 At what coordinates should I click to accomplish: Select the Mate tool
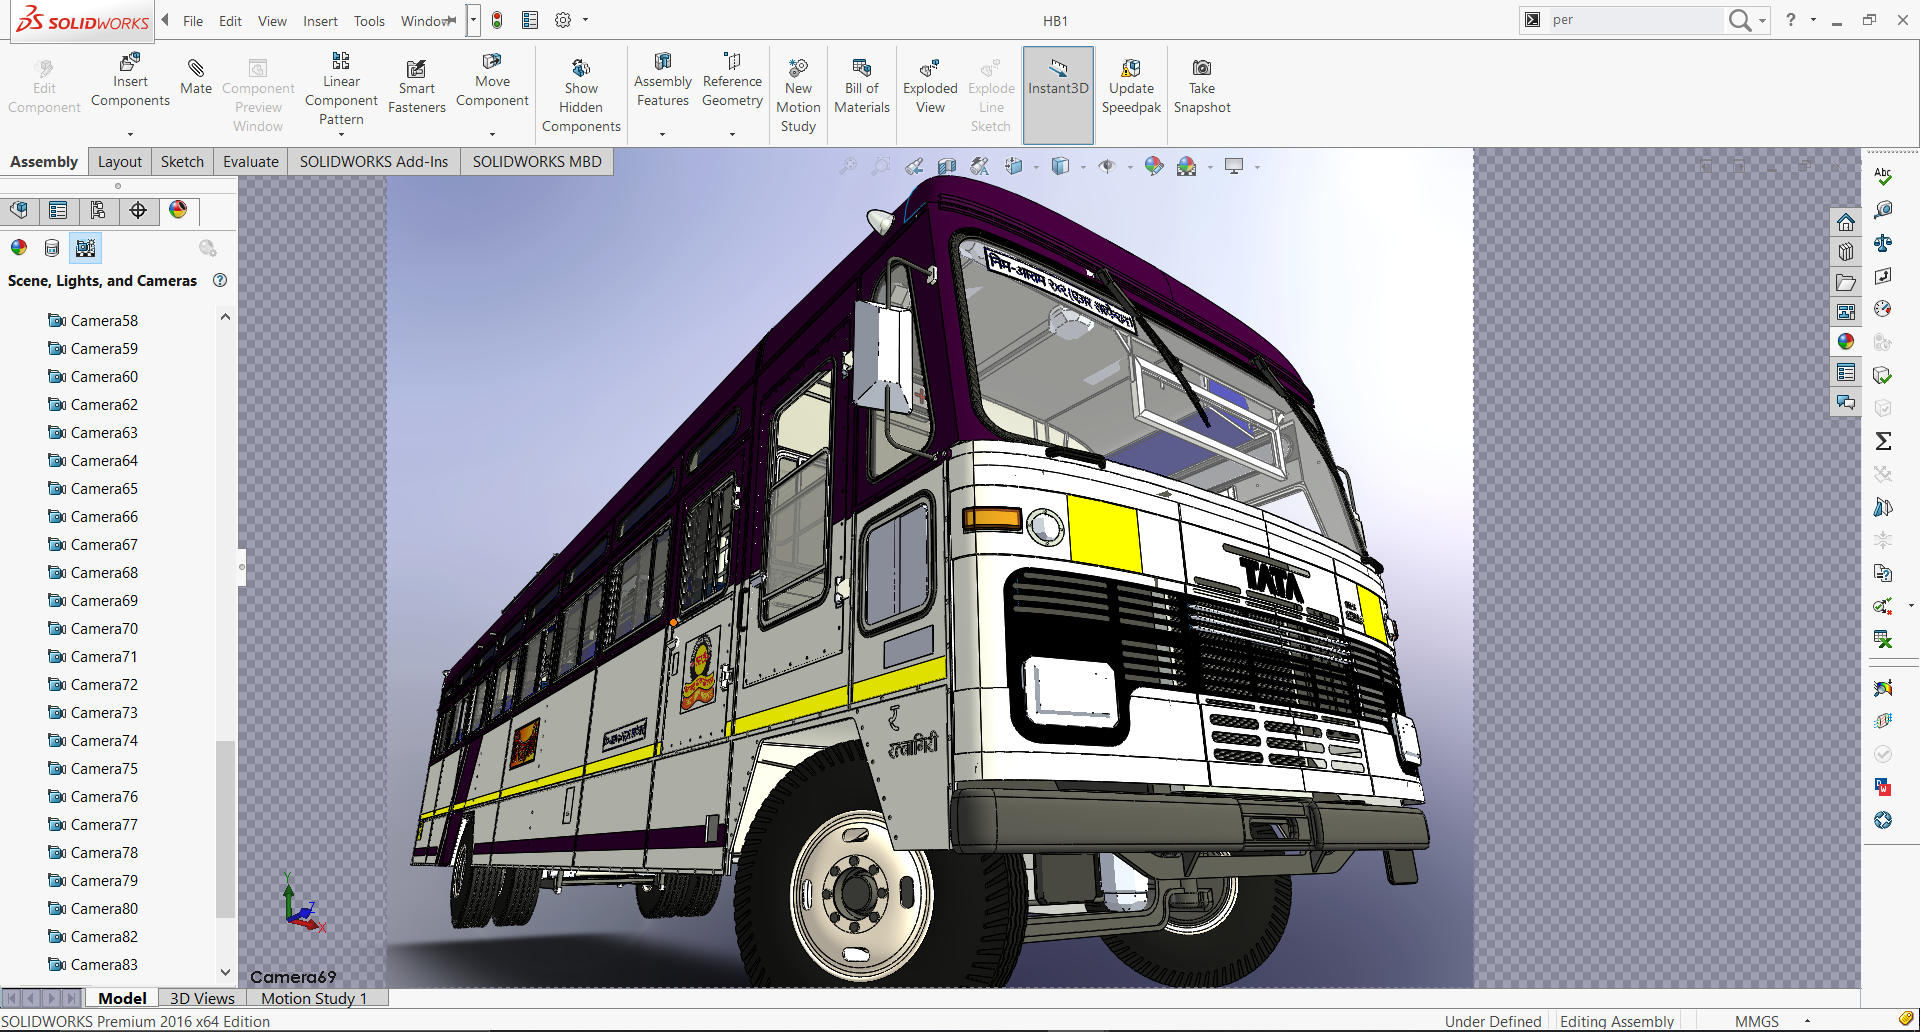(x=196, y=76)
